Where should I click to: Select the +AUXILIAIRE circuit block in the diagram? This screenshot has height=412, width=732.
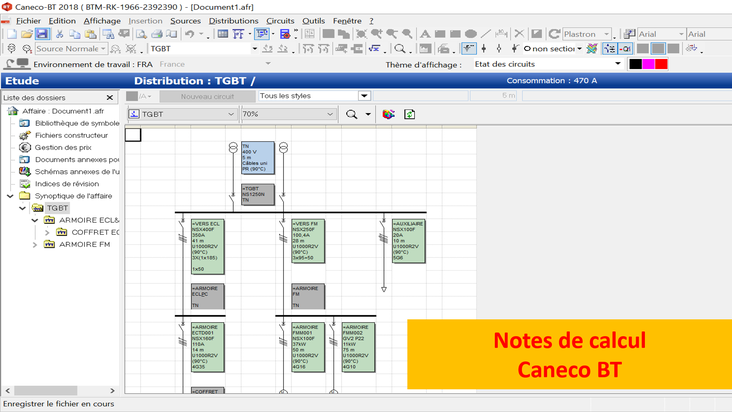tap(408, 241)
